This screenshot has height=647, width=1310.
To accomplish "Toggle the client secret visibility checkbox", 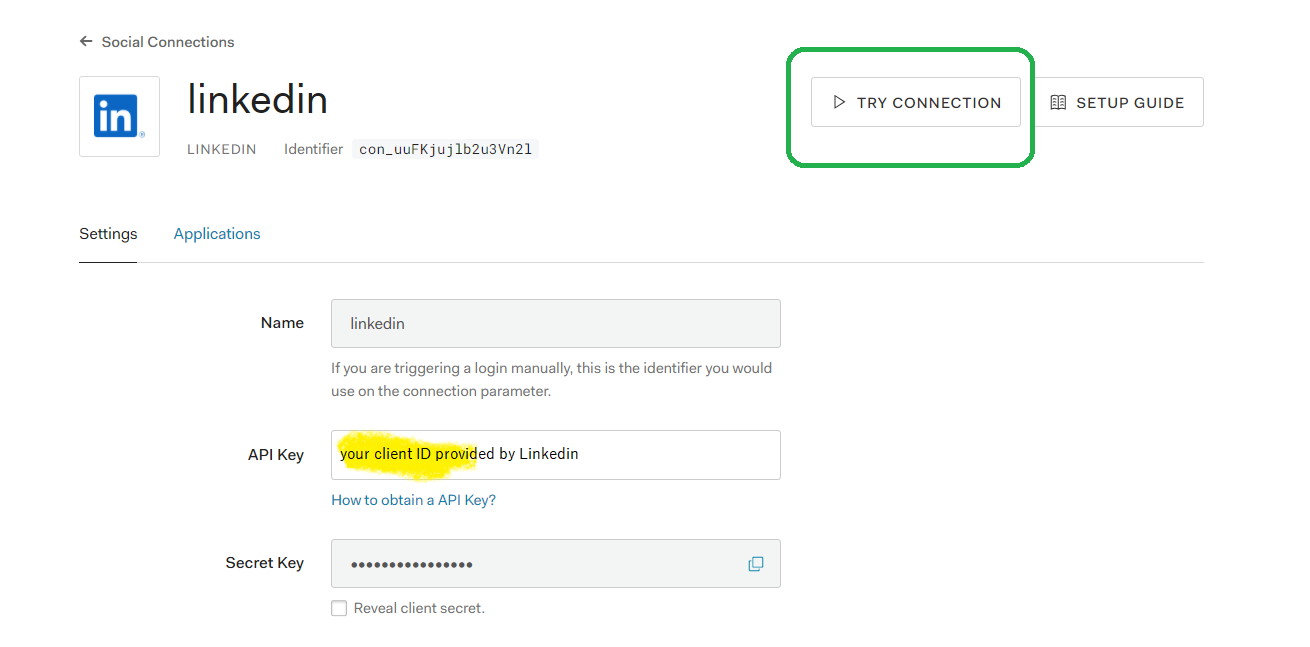I will coord(339,607).
